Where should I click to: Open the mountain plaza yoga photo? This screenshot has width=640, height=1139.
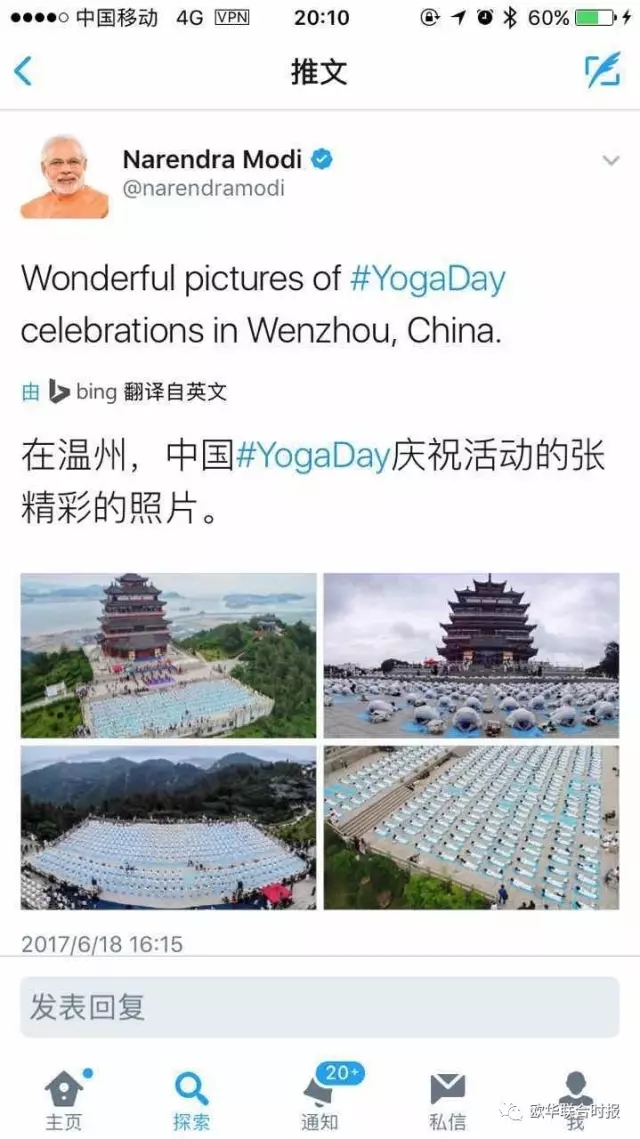tap(169, 827)
